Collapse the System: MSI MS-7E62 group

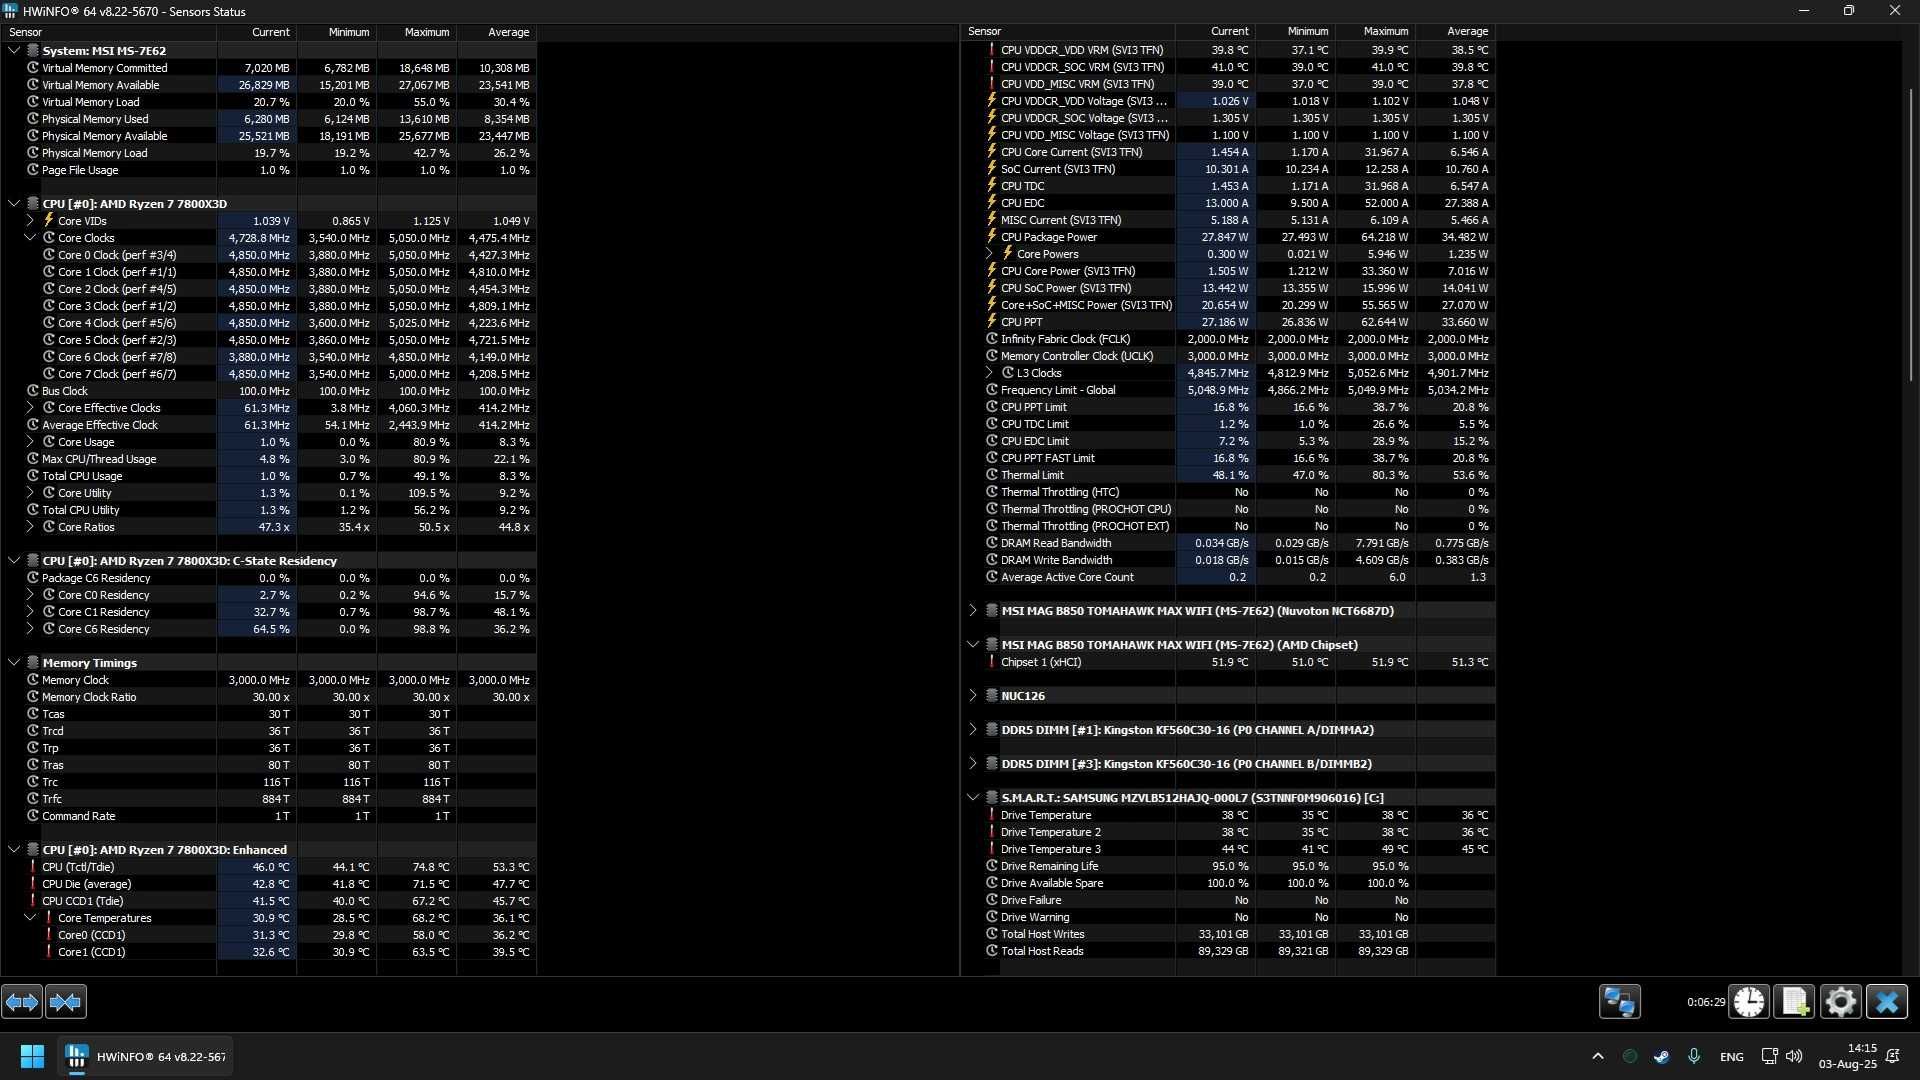pyautogui.click(x=14, y=50)
